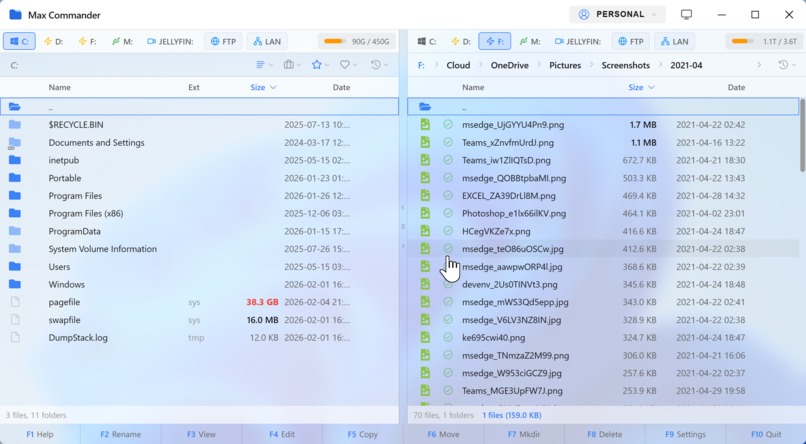
Task: Click image icon of EXCEL_ZA39DrLl8M.png
Action: click(x=425, y=195)
